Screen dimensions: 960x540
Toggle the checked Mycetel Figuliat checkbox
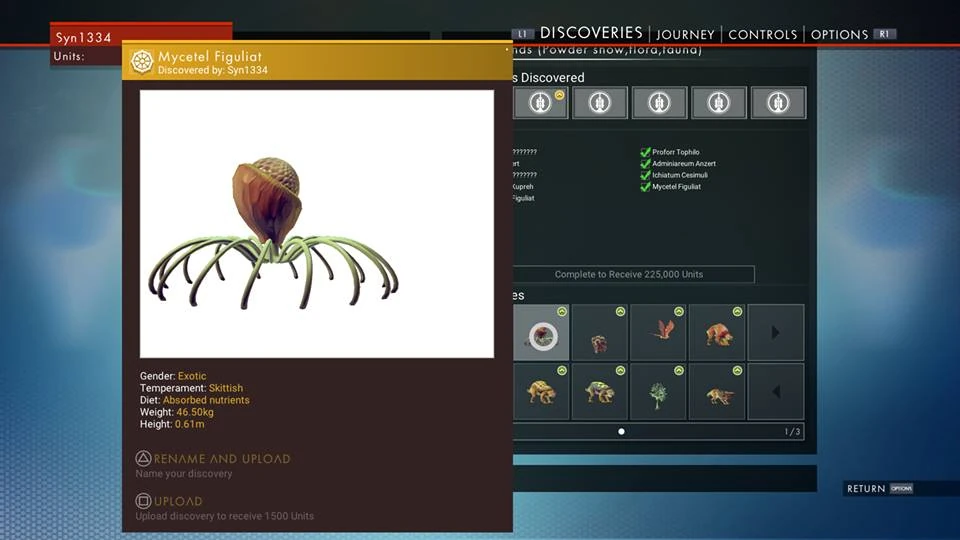tap(645, 187)
